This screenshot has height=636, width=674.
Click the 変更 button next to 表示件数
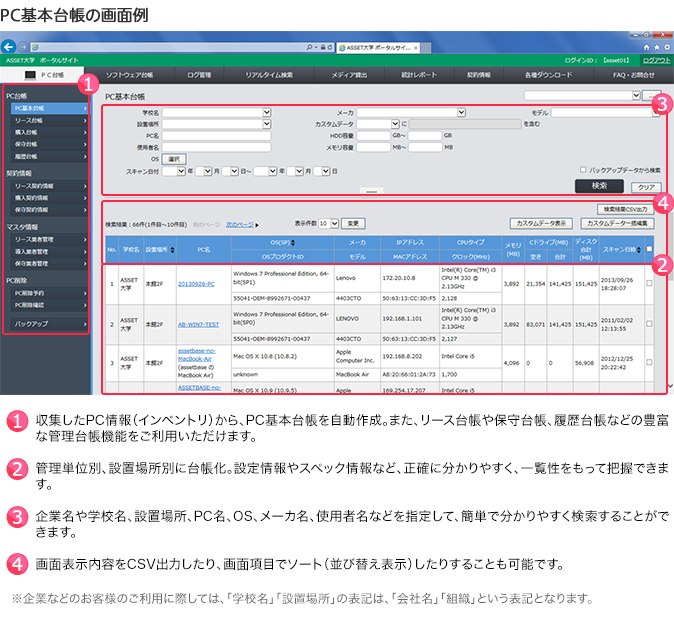pyautogui.click(x=353, y=223)
